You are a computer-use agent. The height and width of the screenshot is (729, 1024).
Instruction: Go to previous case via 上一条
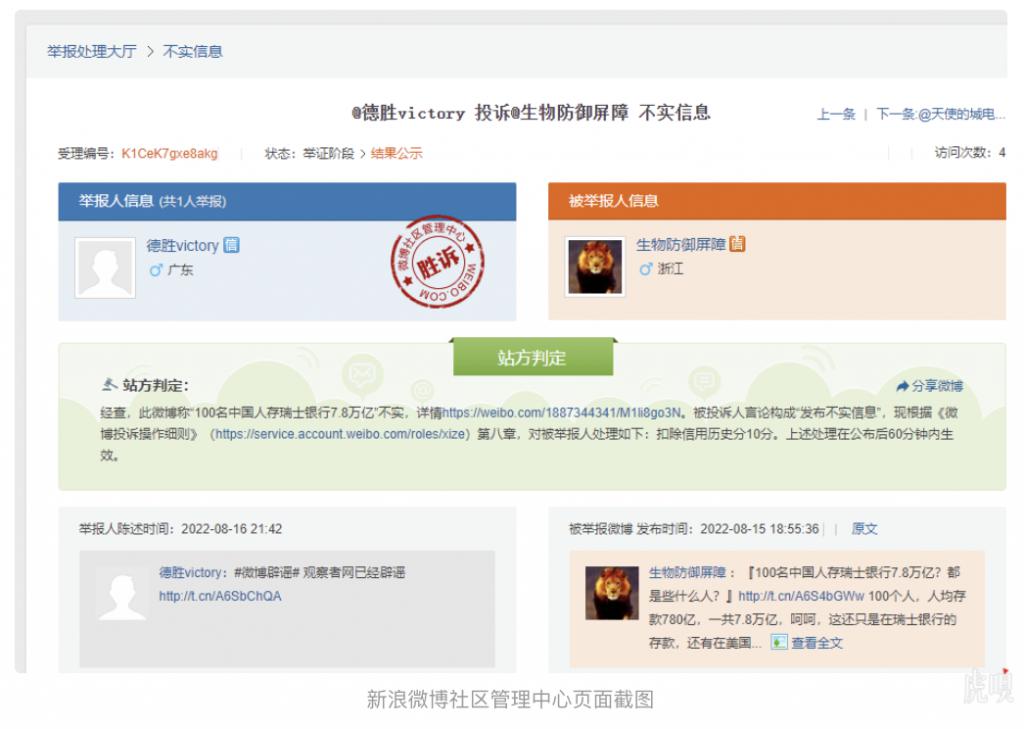[836, 114]
